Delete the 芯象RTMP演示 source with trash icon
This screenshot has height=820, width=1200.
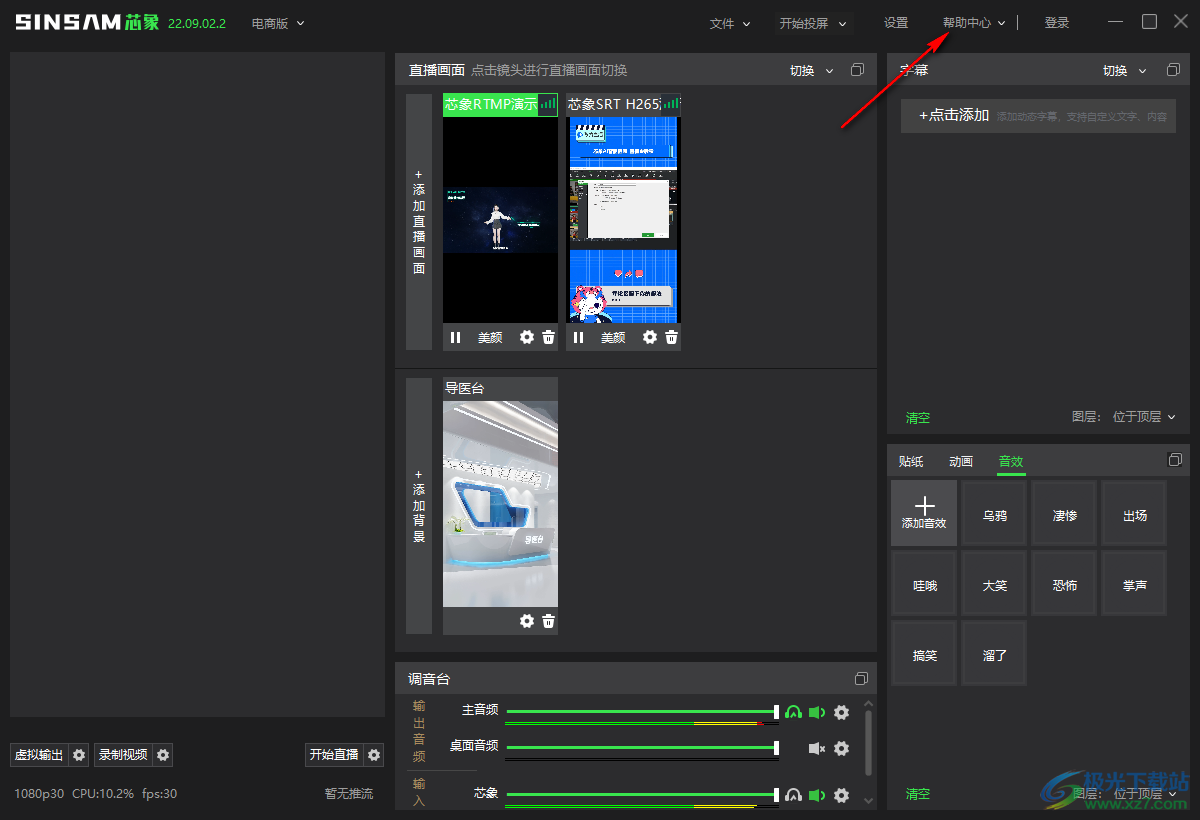[548, 338]
